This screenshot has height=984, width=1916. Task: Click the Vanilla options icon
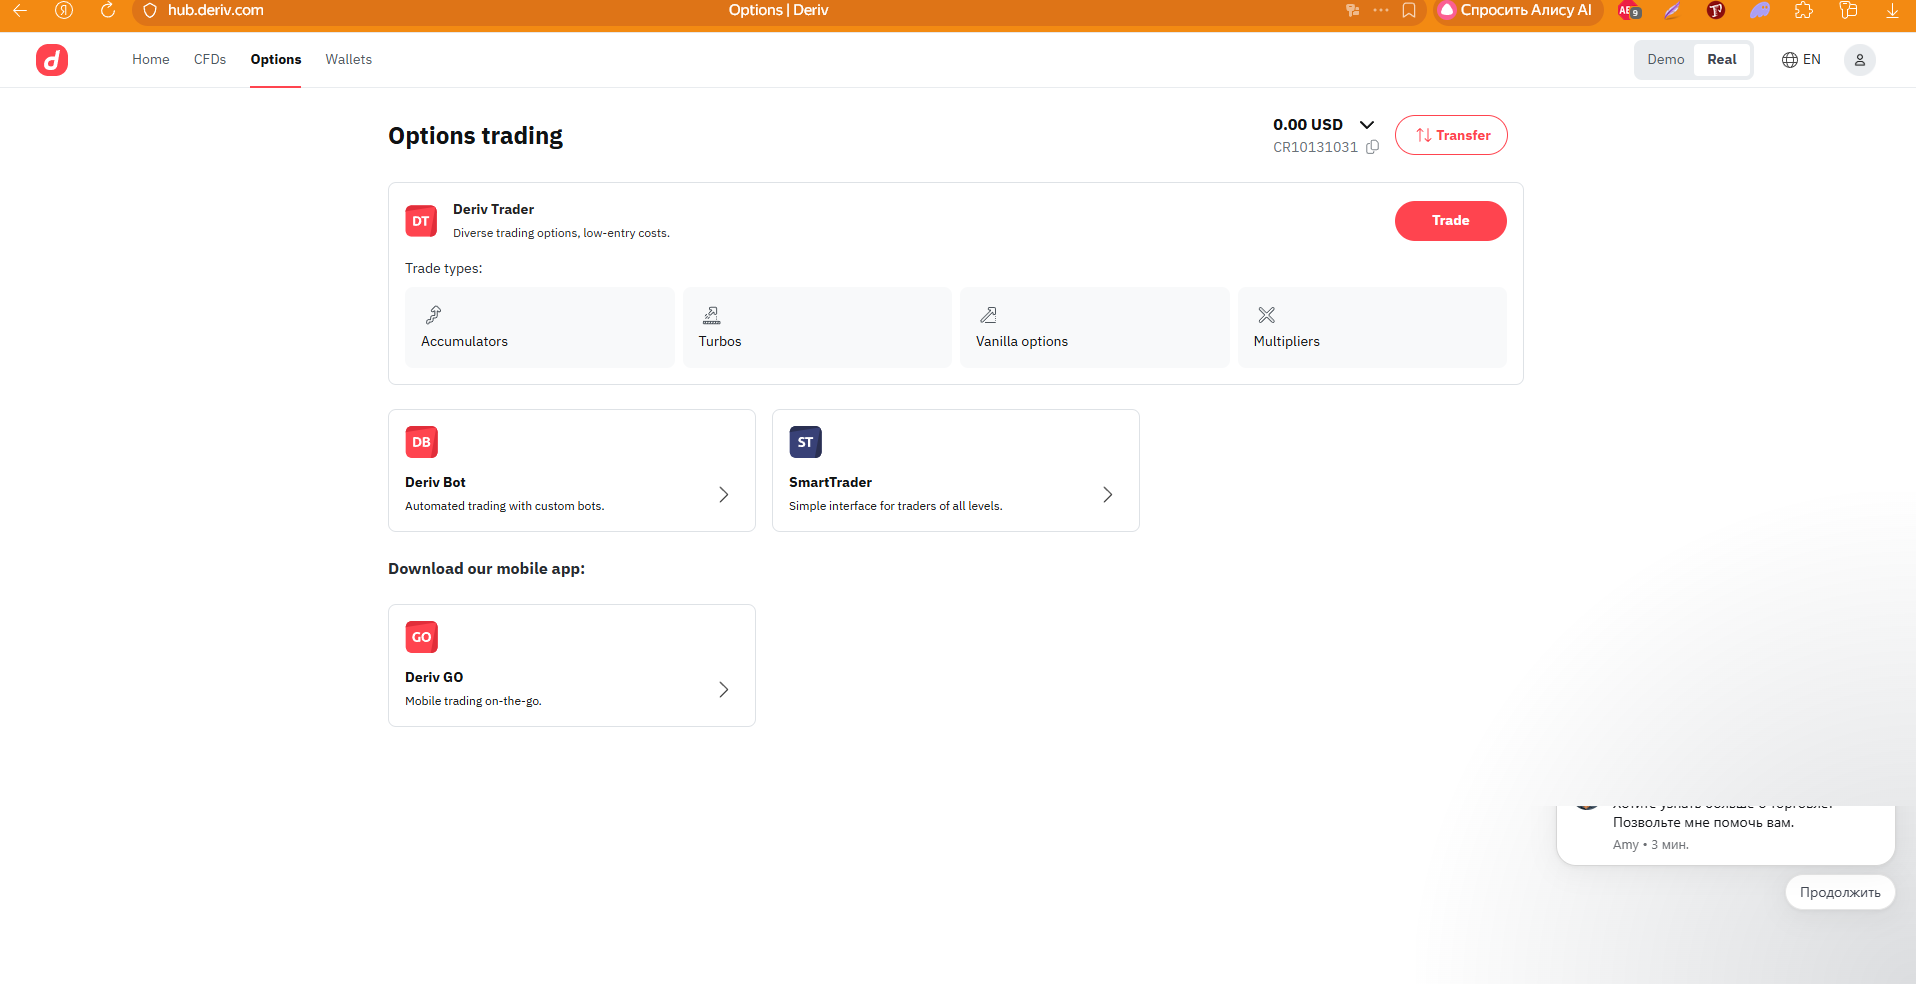[988, 315]
